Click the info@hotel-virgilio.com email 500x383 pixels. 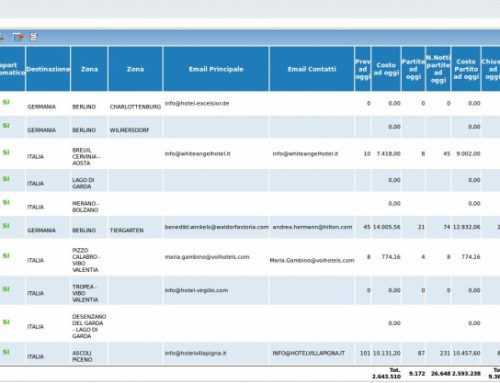tap(197, 290)
